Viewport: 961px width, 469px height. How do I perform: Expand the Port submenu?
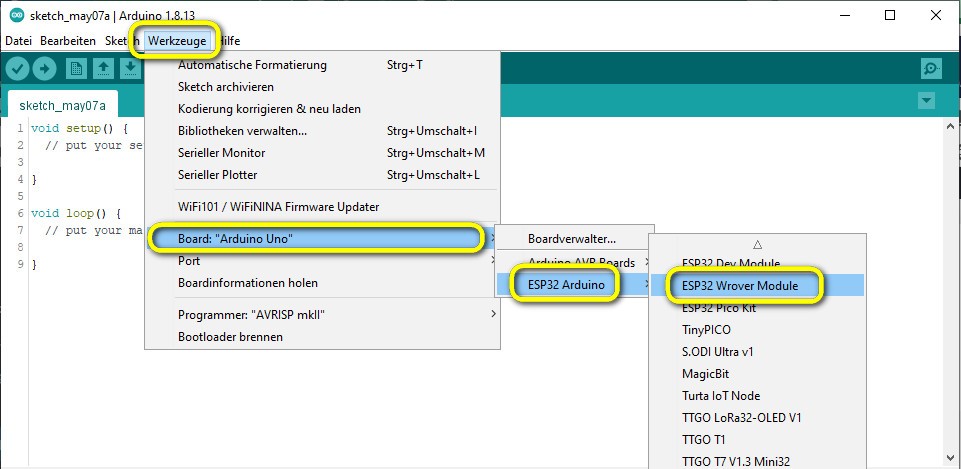click(x=322, y=261)
